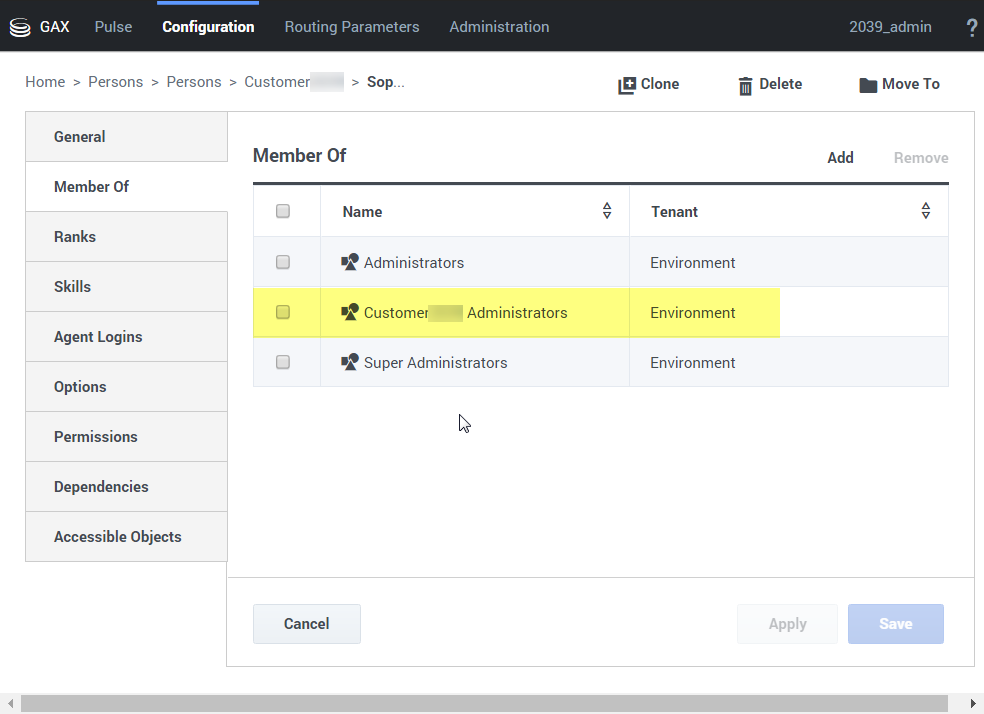This screenshot has width=984, height=714.
Task: Click the Clone icon
Action: coord(627,85)
